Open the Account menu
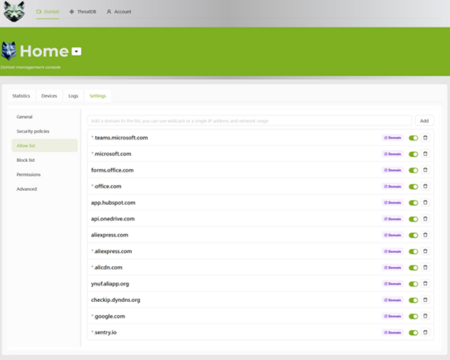Screen dimensions: 450x360 (119, 12)
